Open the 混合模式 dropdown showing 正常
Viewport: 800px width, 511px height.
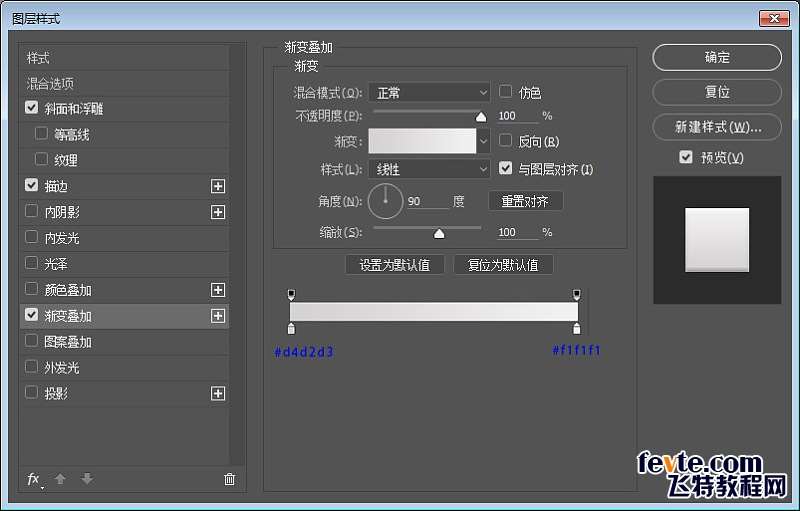pyautogui.click(x=429, y=93)
